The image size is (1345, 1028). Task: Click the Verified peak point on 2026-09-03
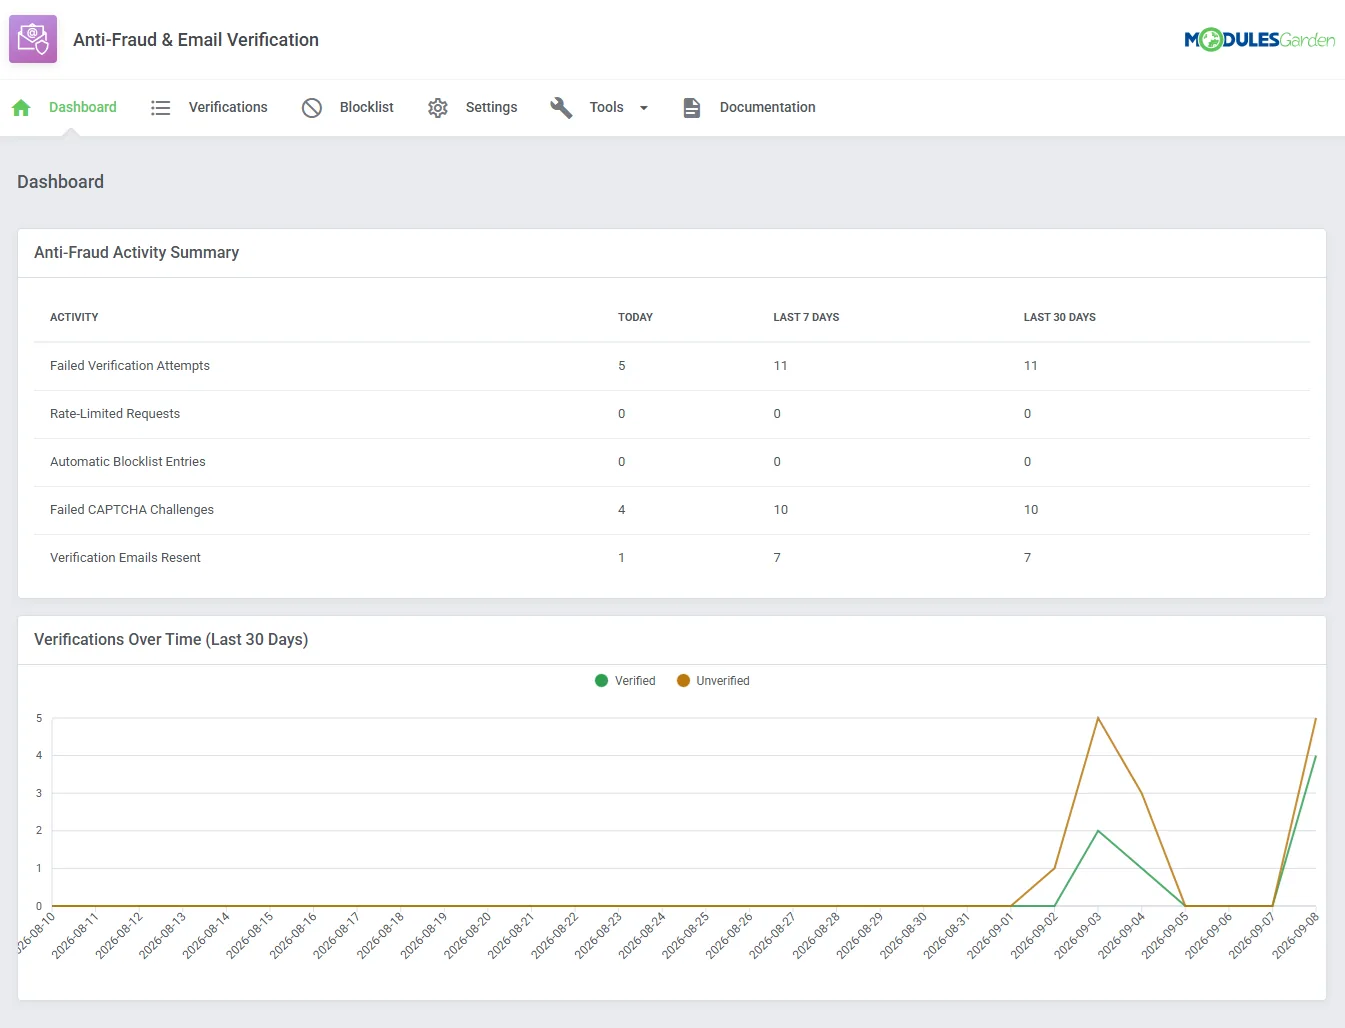[x=1098, y=831]
